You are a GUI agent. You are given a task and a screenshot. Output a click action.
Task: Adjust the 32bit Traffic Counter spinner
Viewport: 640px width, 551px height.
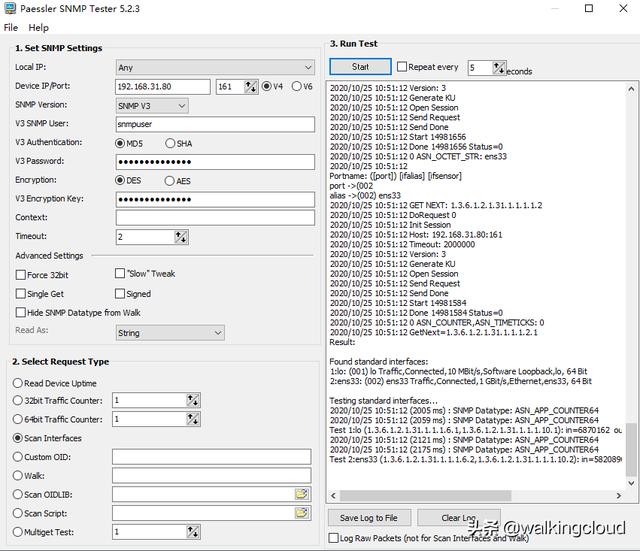[x=193, y=400]
